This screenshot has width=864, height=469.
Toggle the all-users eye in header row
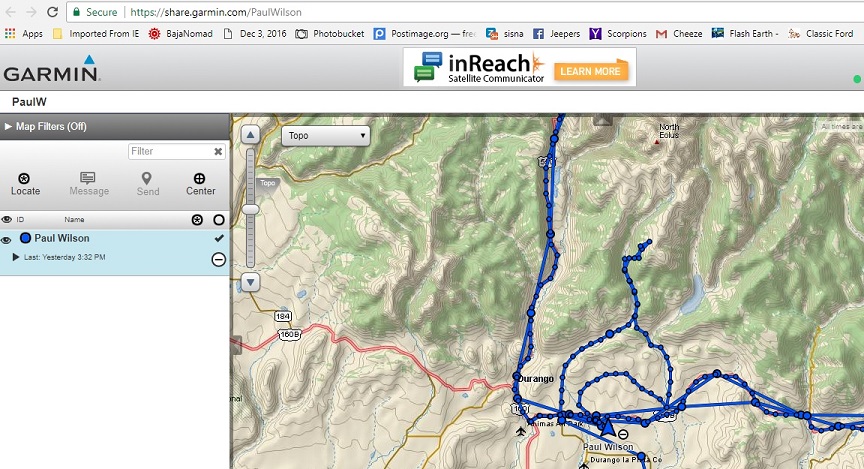7,219
